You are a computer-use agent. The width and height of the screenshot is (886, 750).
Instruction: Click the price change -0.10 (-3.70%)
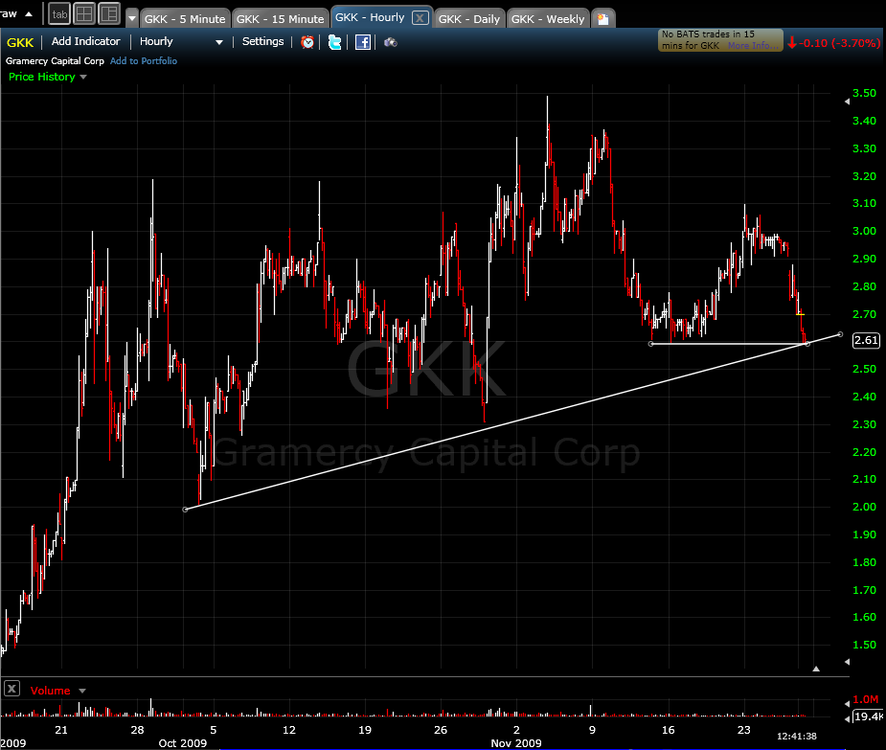(x=834, y=43)
